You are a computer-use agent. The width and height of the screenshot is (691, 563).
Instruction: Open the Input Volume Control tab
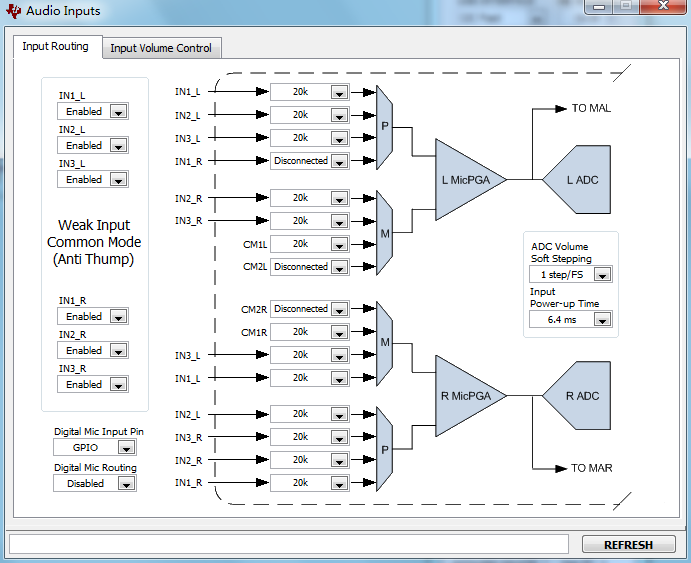(161, 48)
